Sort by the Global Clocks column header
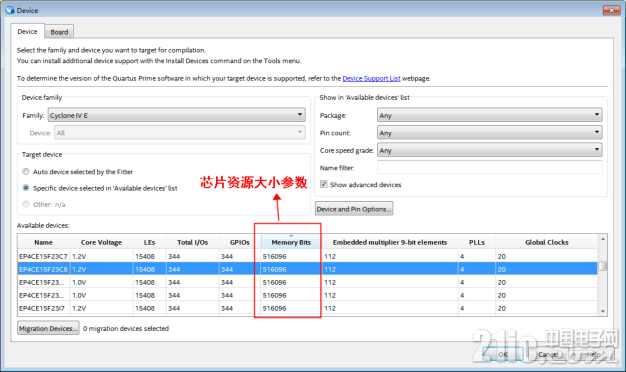Viewport: 626px width, 372px height. [547, 242]
